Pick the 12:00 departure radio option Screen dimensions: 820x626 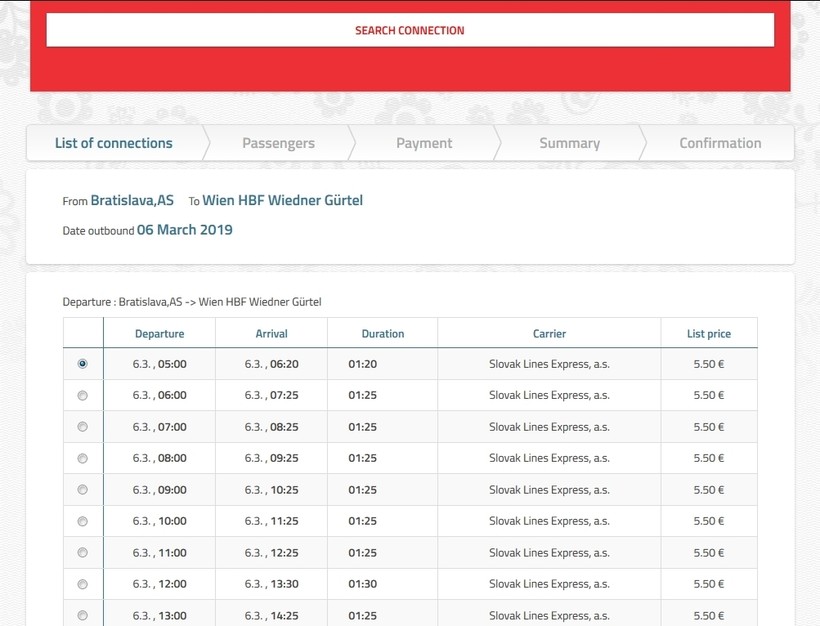tap(83, 585)
